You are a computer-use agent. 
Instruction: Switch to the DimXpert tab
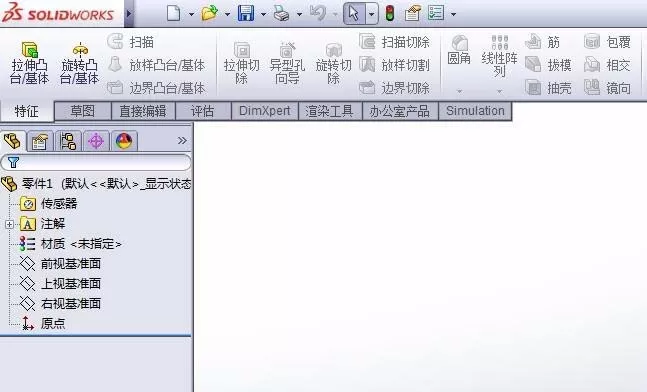point(264,111)
